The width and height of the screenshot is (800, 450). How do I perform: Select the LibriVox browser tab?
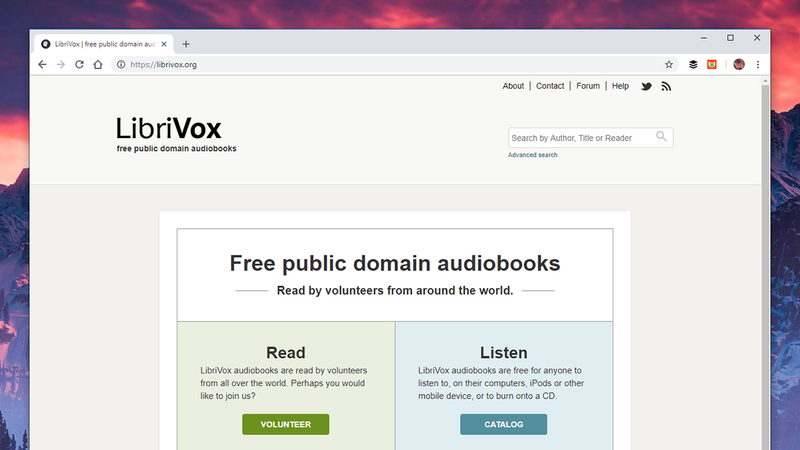click(x=104, y=44)
